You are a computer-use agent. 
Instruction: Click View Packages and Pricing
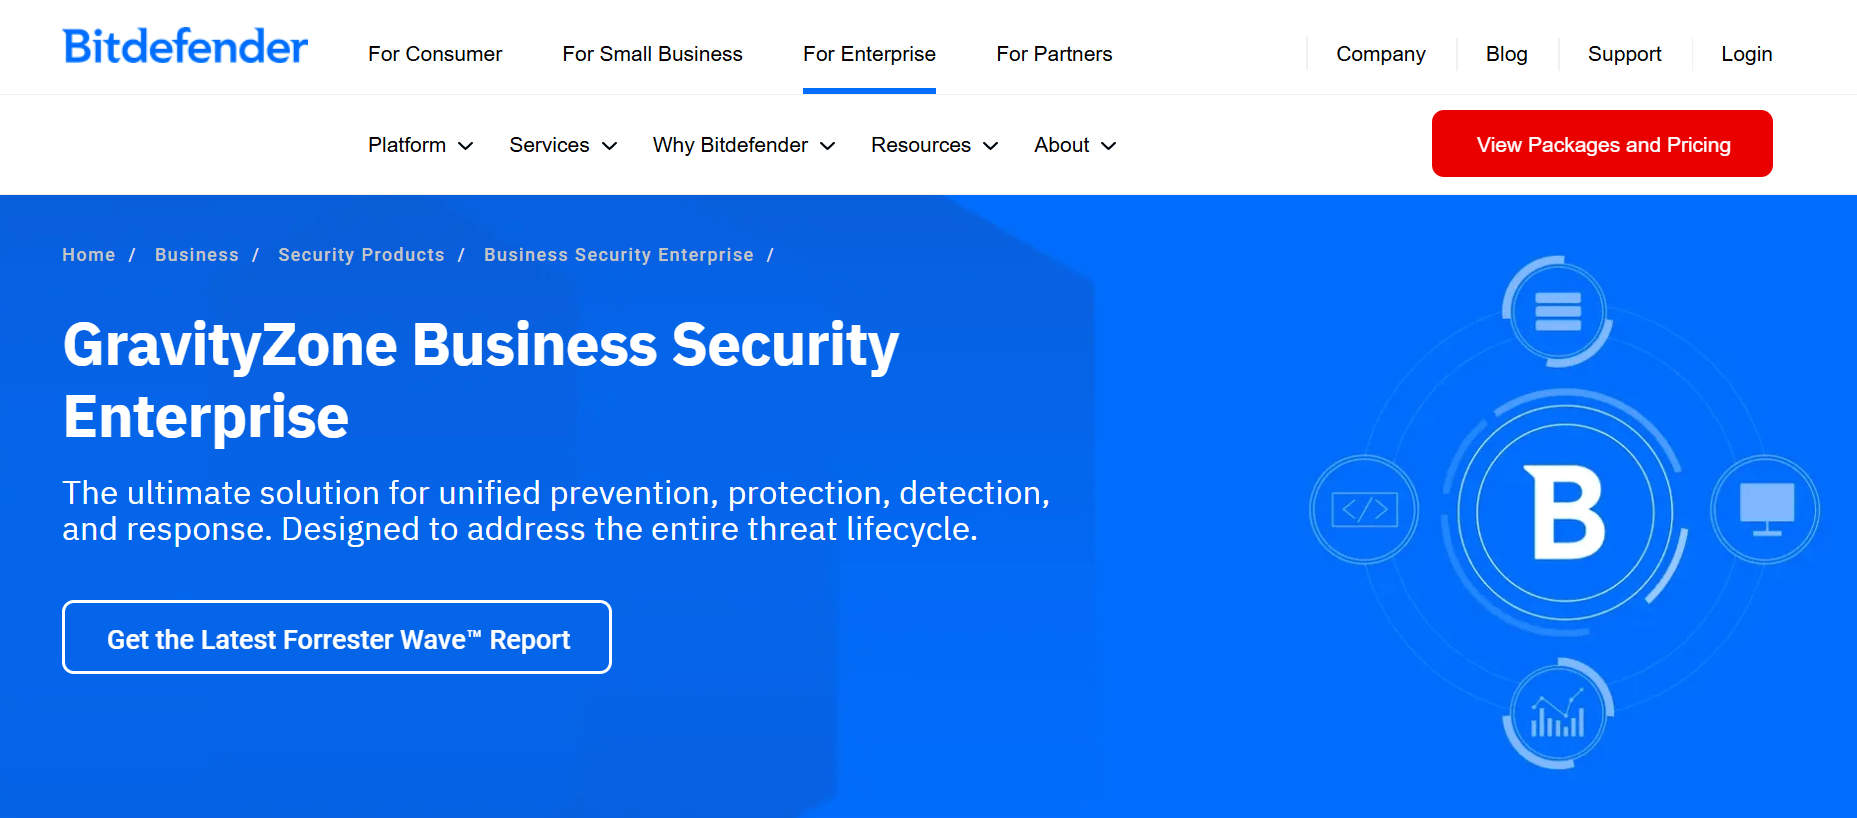(x=1601, y=143)
